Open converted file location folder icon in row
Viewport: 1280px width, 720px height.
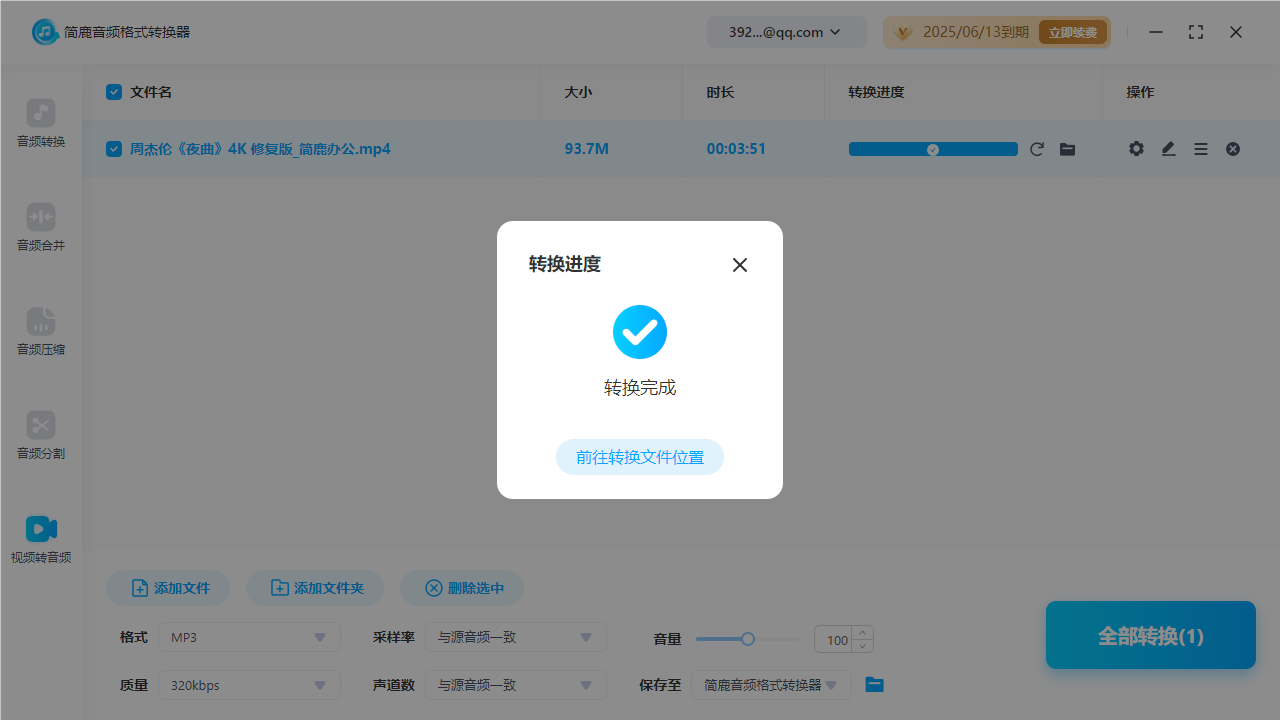pyautogui.click(x=1067, y=148)
